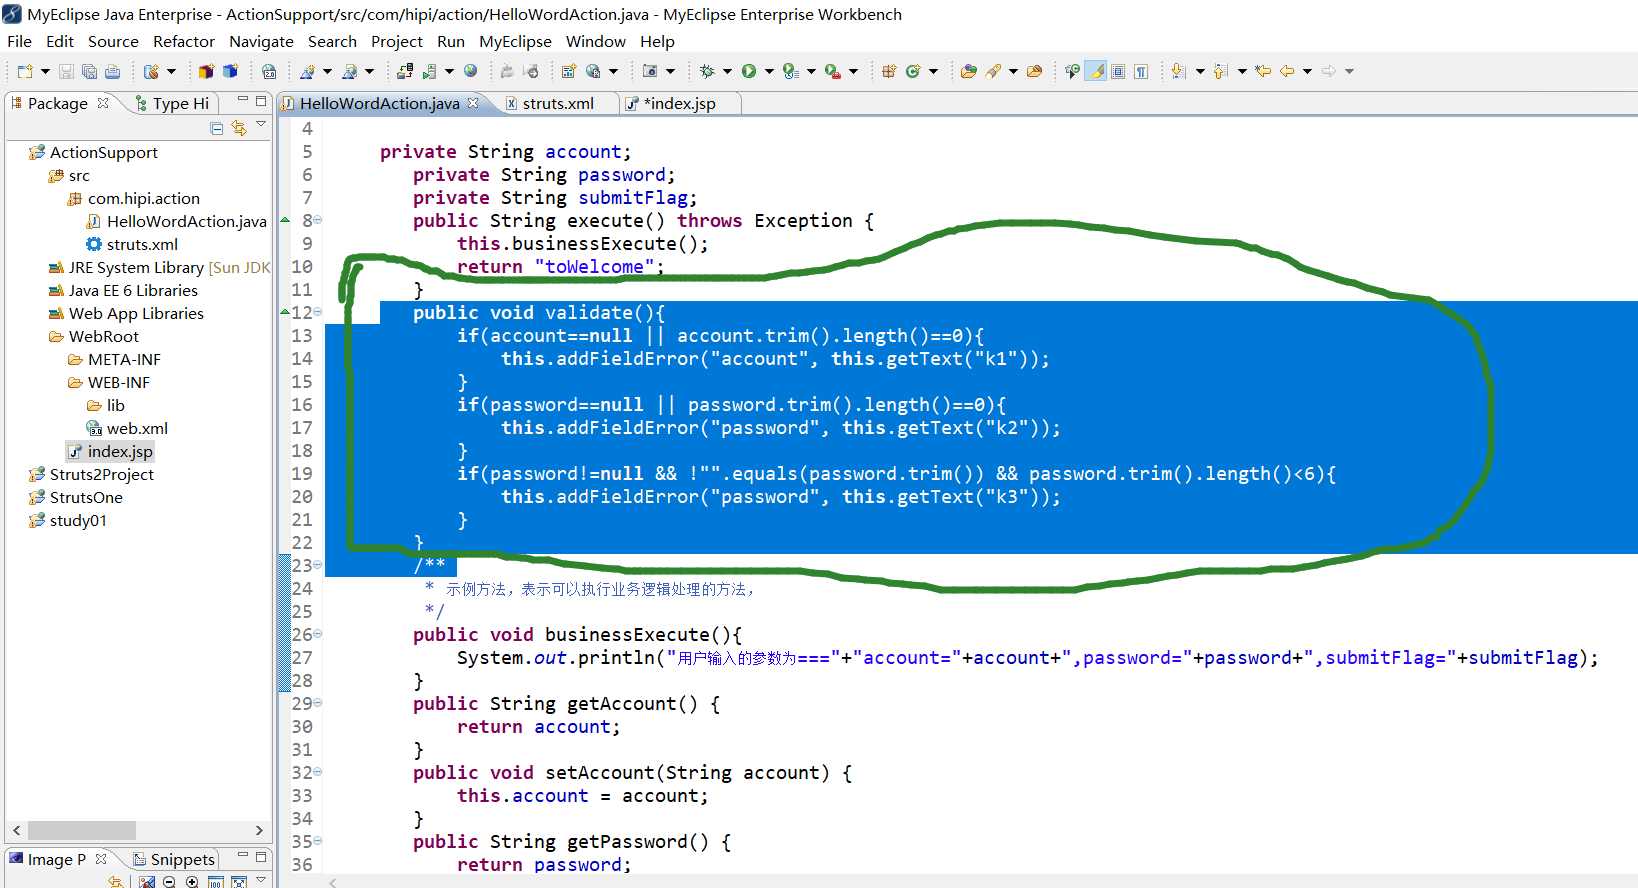Screen dimensions: 1638x888
Task: Open the Window menu
Action: (x=596, y=41)
